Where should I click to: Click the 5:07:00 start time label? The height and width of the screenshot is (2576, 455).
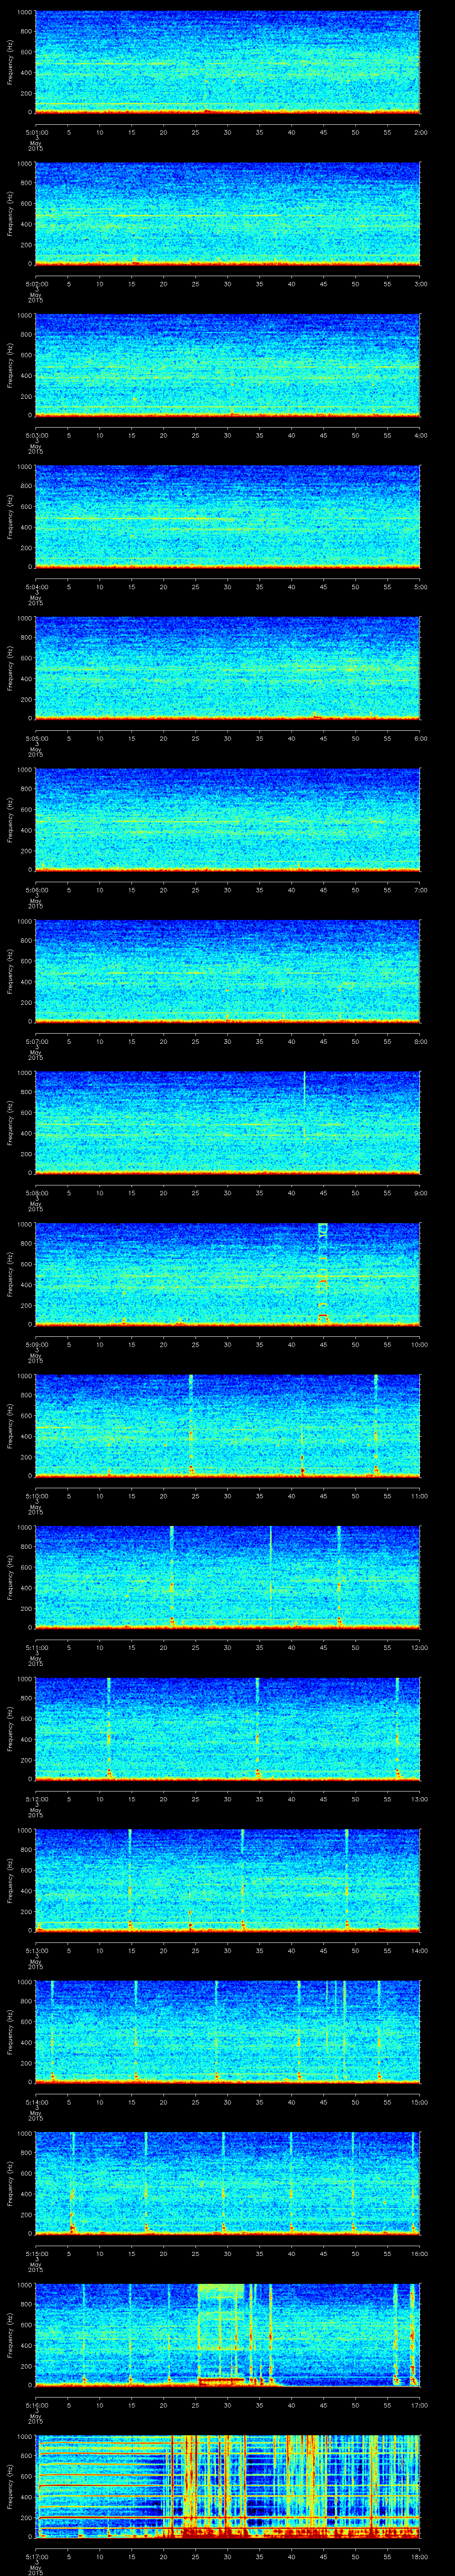point(37,1042)
